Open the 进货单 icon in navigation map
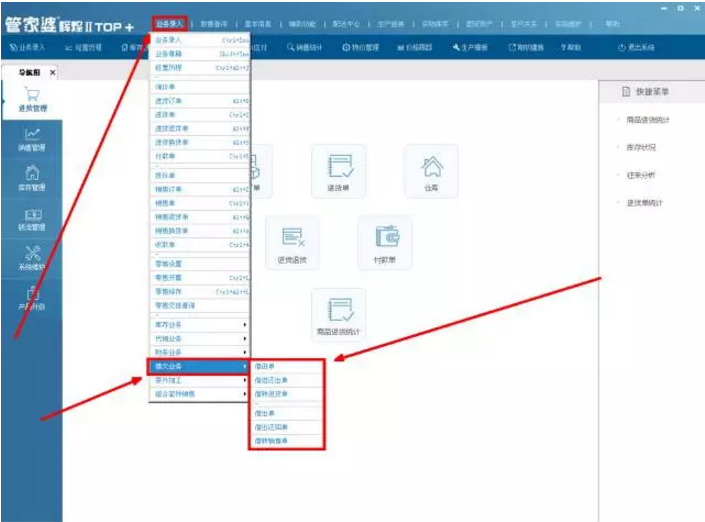Viewport: 705px width, 522px height. (339, 171)
